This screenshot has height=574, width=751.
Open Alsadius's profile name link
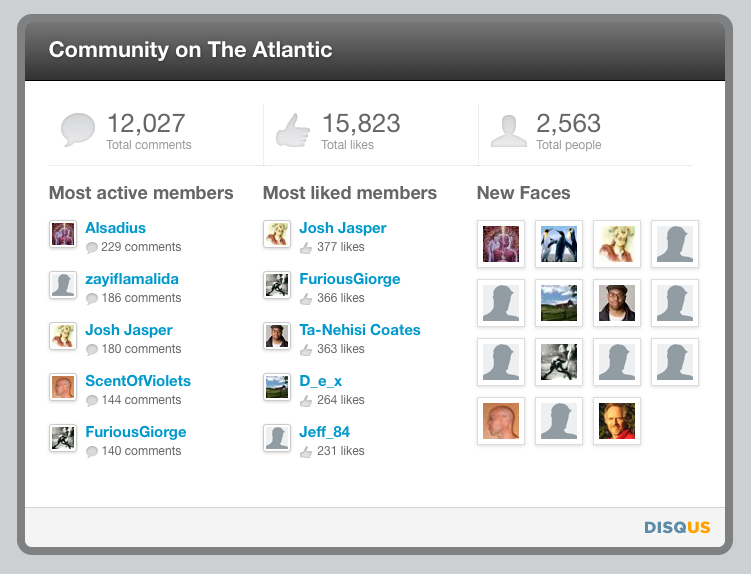(115, 228)
